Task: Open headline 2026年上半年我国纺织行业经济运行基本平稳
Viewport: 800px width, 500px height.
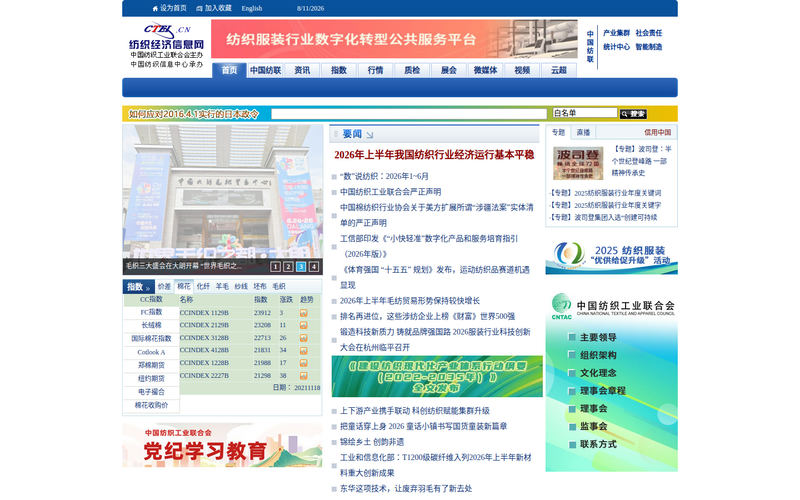Action: tap(434, 155)
